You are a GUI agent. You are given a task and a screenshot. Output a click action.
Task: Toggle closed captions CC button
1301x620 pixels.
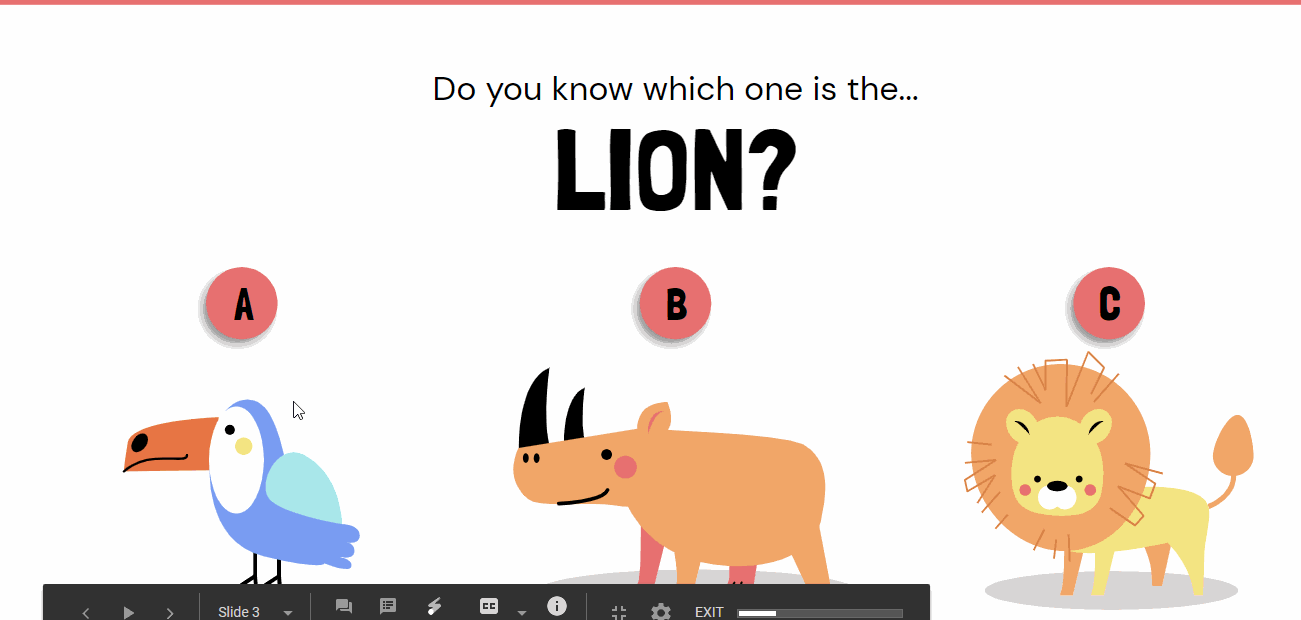tap(489, 606)
